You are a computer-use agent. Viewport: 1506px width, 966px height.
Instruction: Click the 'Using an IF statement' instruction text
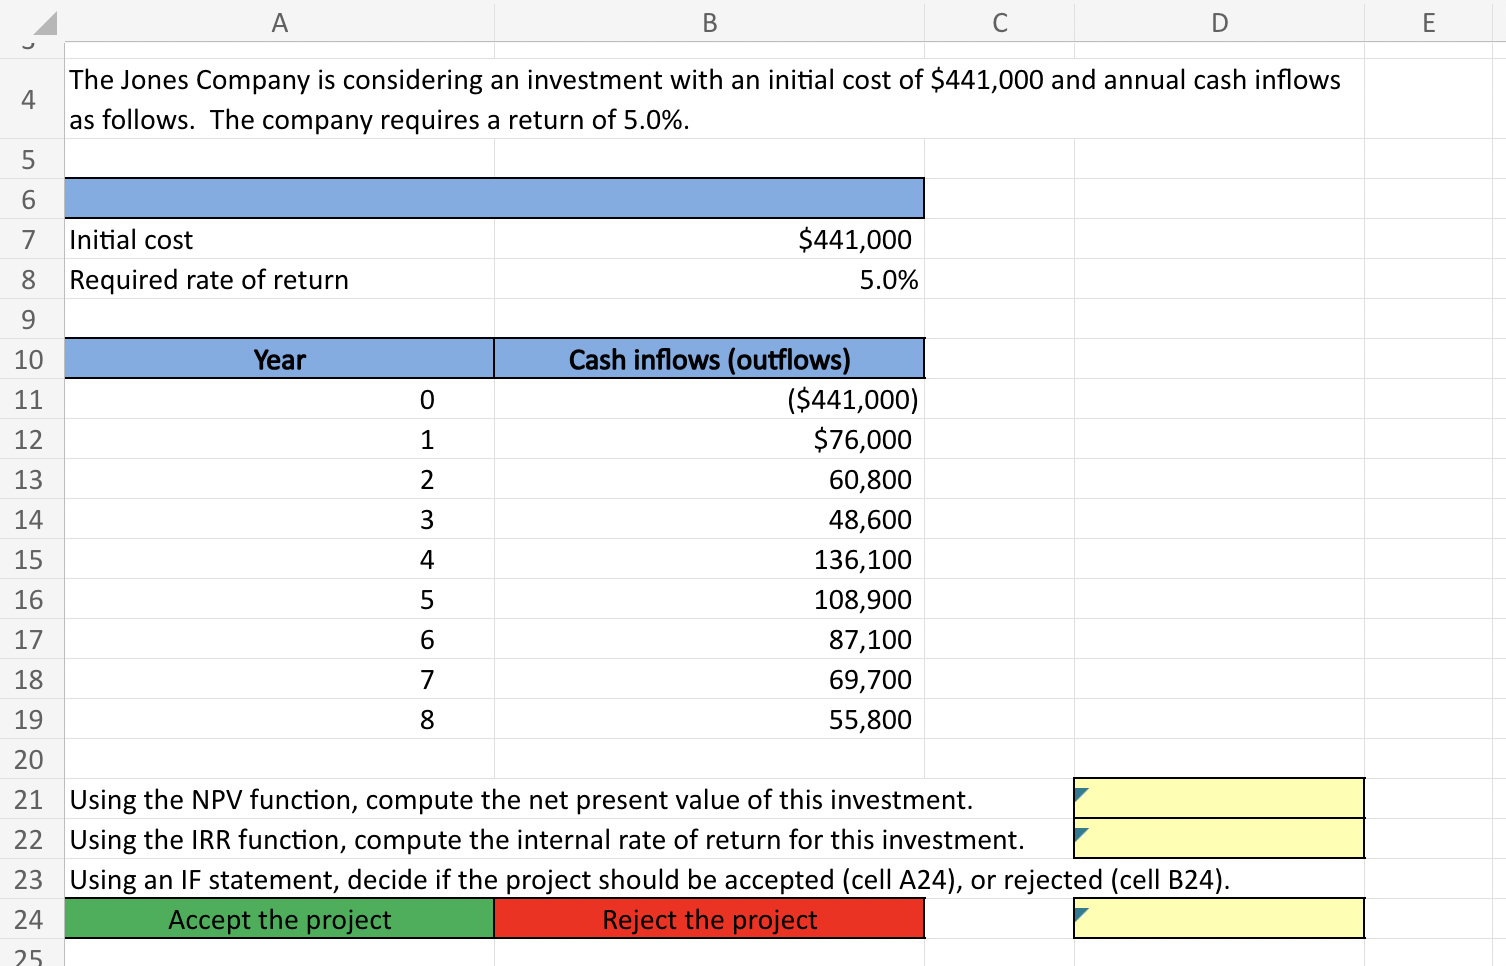650,879
